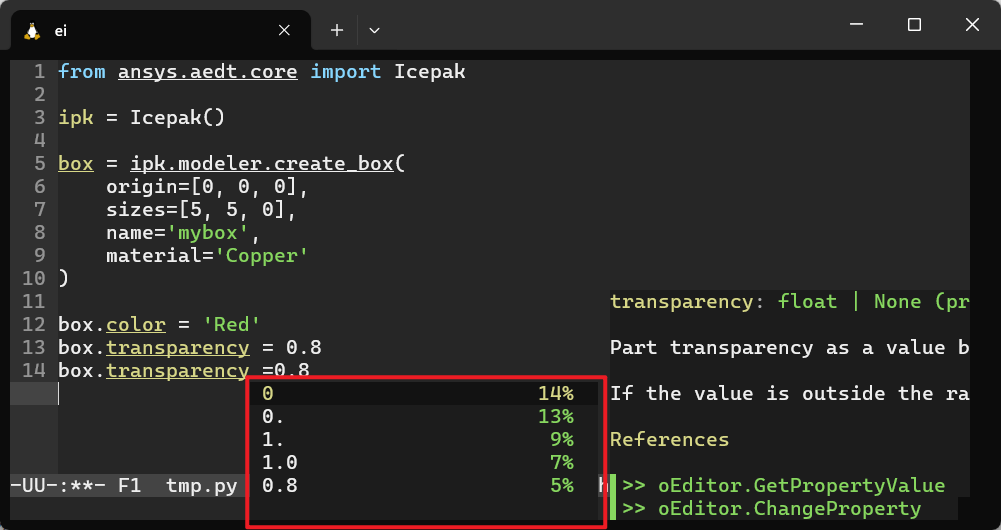1001x530 pixels.
Task: Choose completion candidate '0.8' at 5%
Action: tap(424, 485)
